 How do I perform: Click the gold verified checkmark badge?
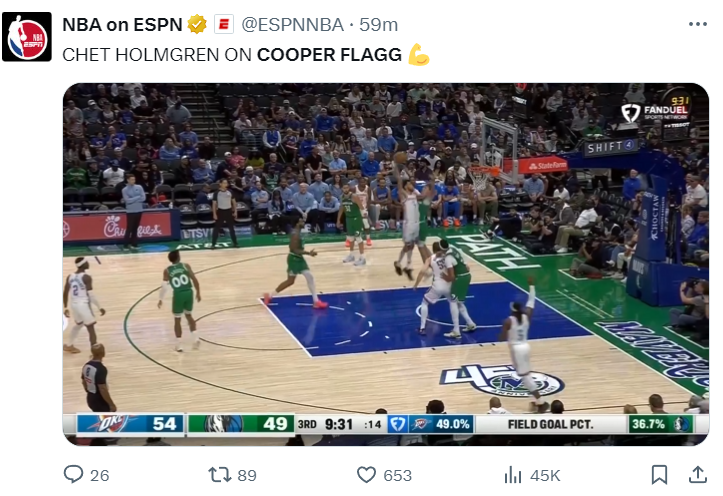click(197, 24)
